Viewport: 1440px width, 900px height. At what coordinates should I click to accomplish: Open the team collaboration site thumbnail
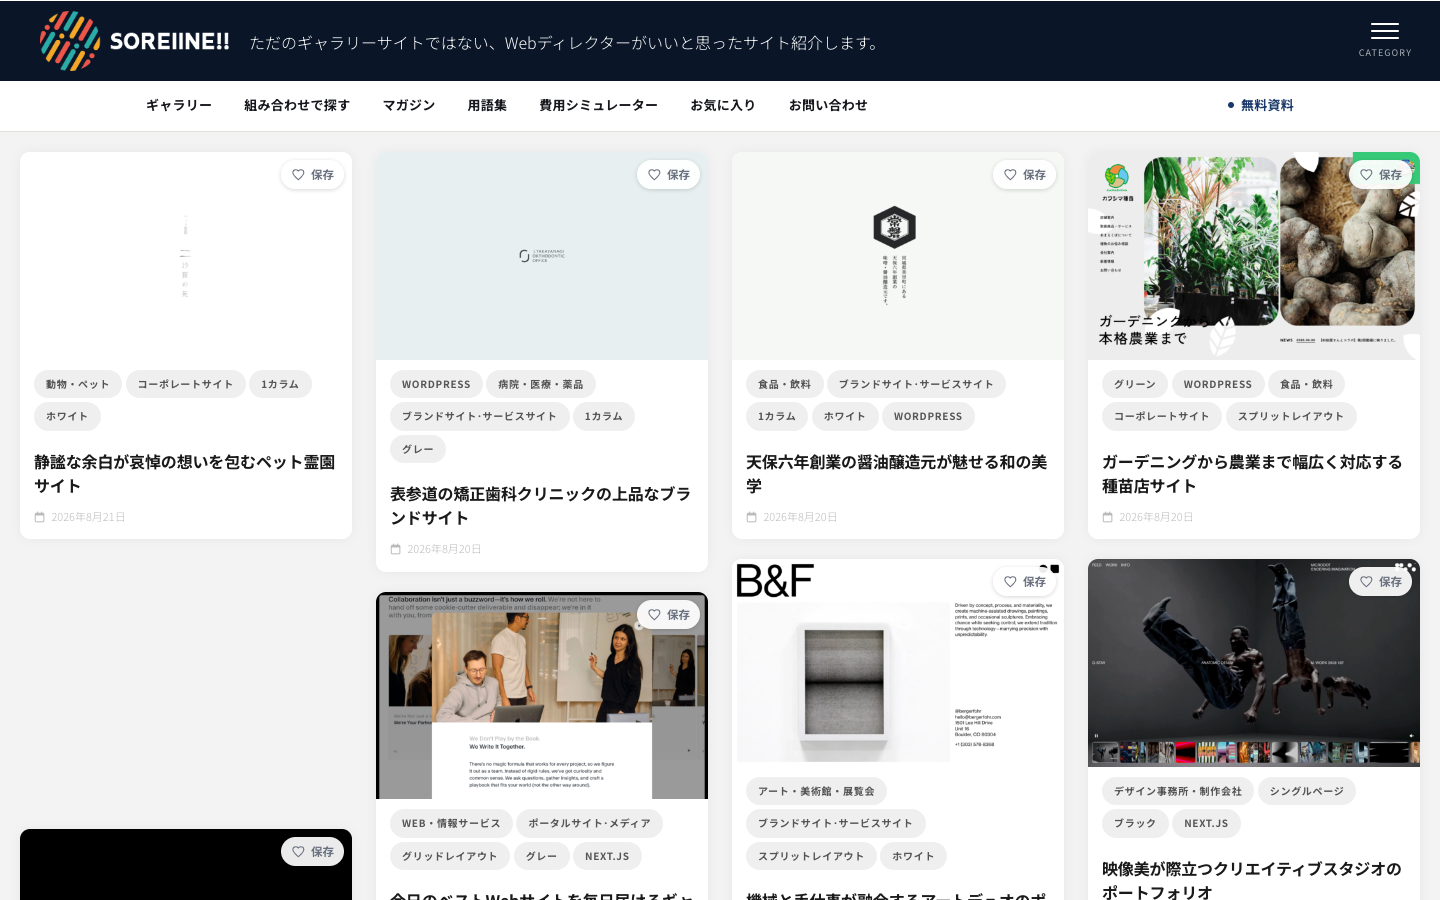[x=542, y=696]
